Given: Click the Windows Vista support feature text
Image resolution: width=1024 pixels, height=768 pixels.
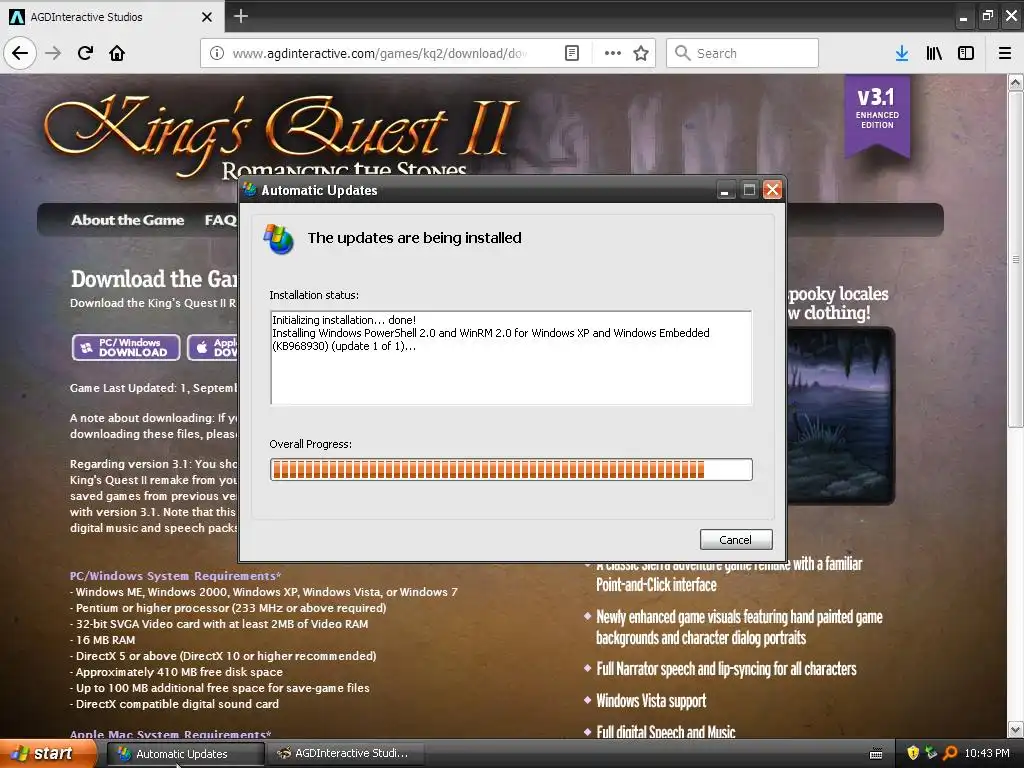Looking at the screenshot, I should click(651, 701).
